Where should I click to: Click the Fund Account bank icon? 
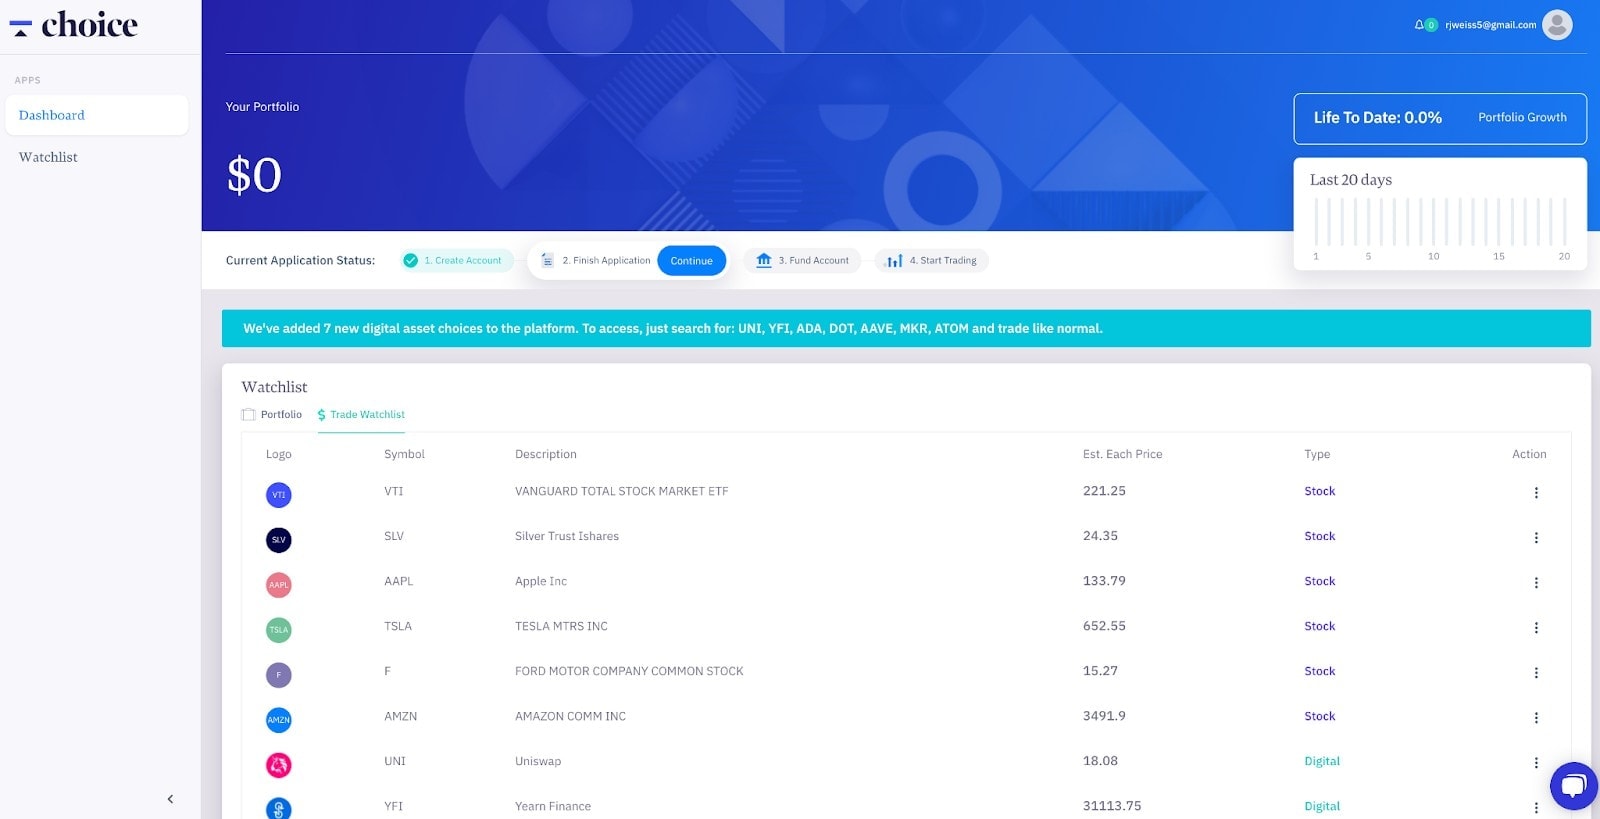764,260
